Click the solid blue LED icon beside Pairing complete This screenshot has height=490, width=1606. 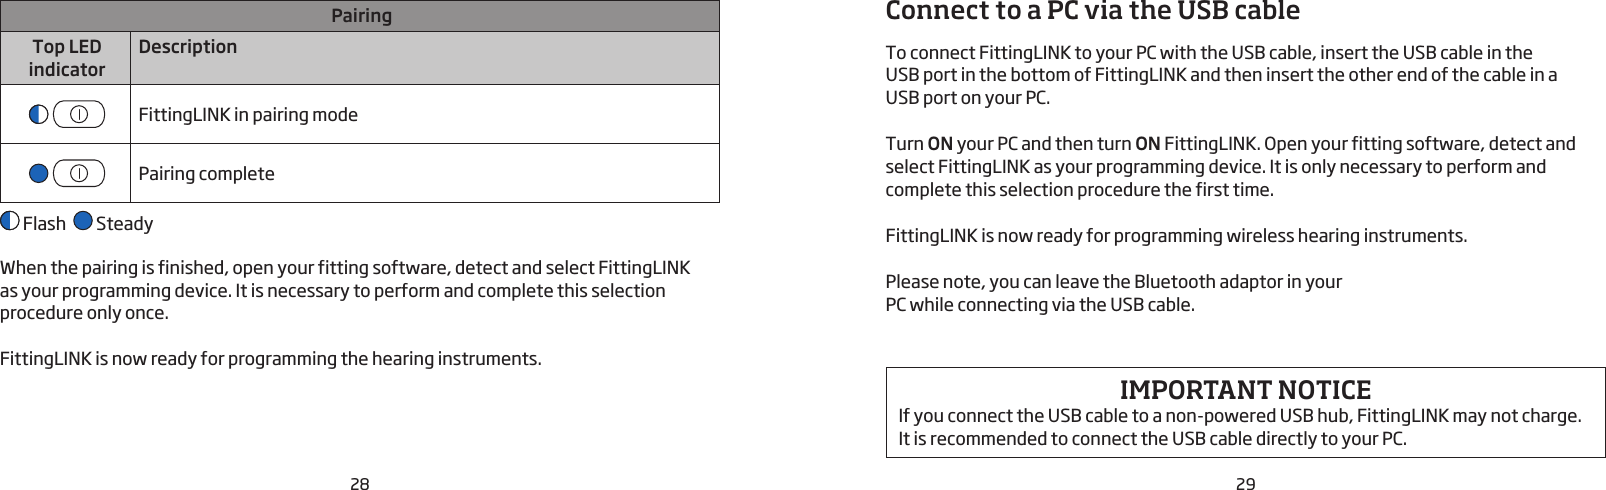point(39,173)
